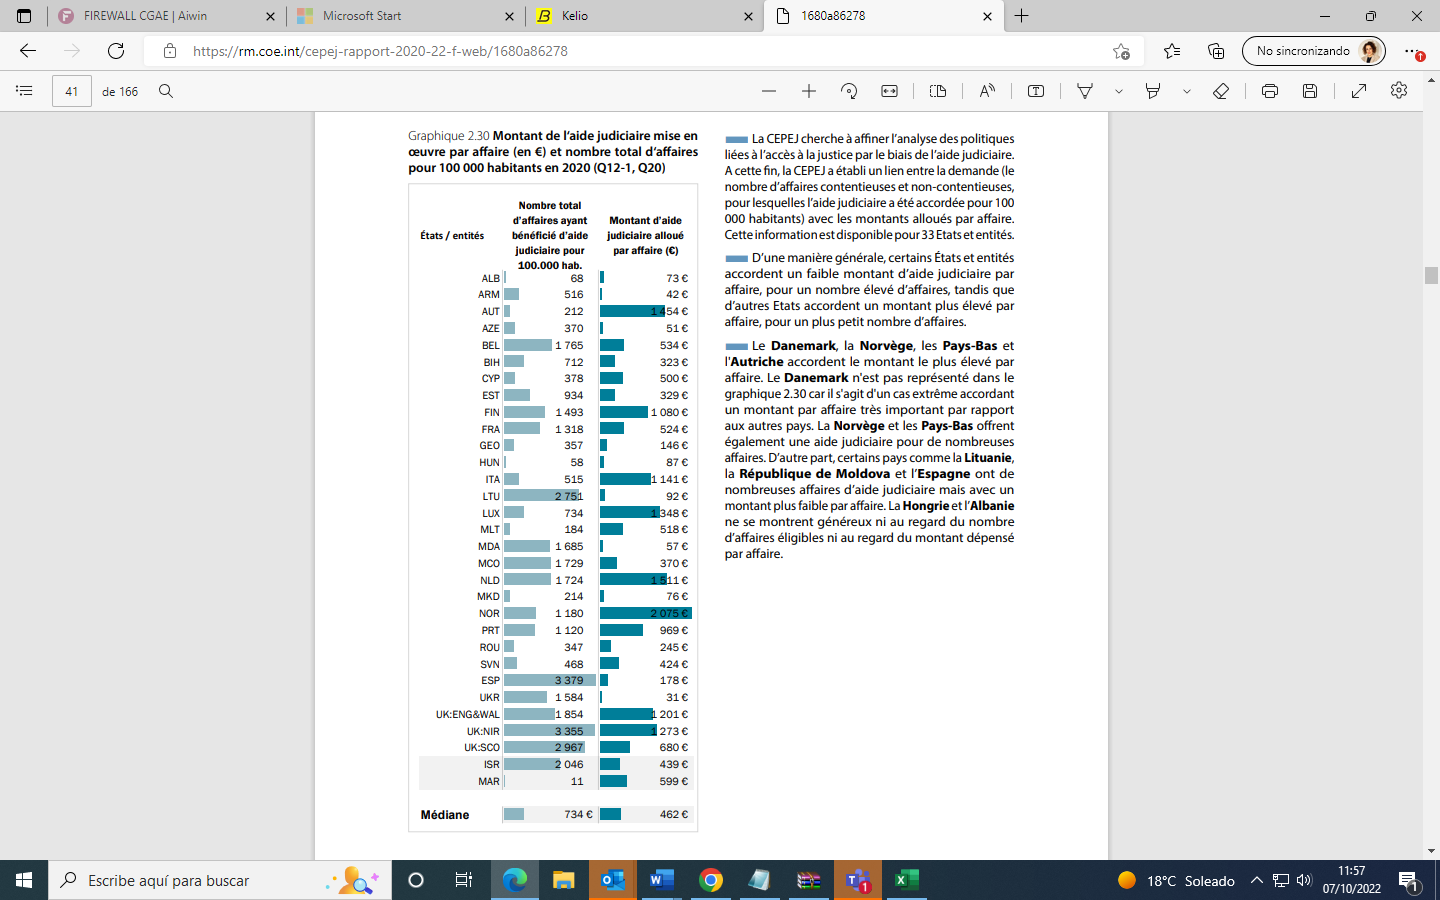Open the PDF table of contents
The image size is (1440, 900).
click(24, 91)
